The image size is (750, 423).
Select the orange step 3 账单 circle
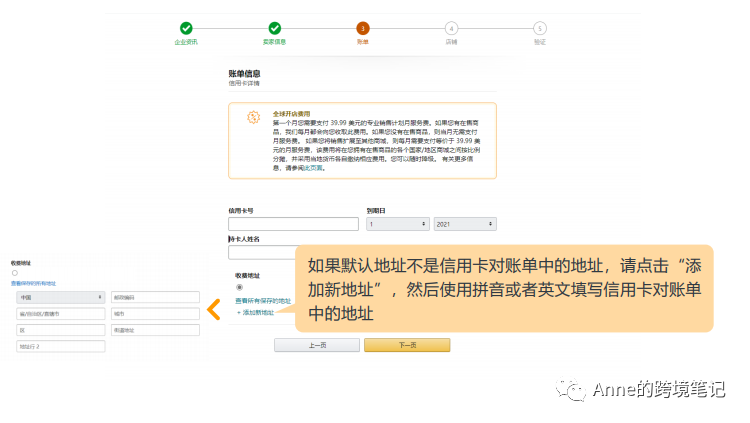click(x=363, y=28)
